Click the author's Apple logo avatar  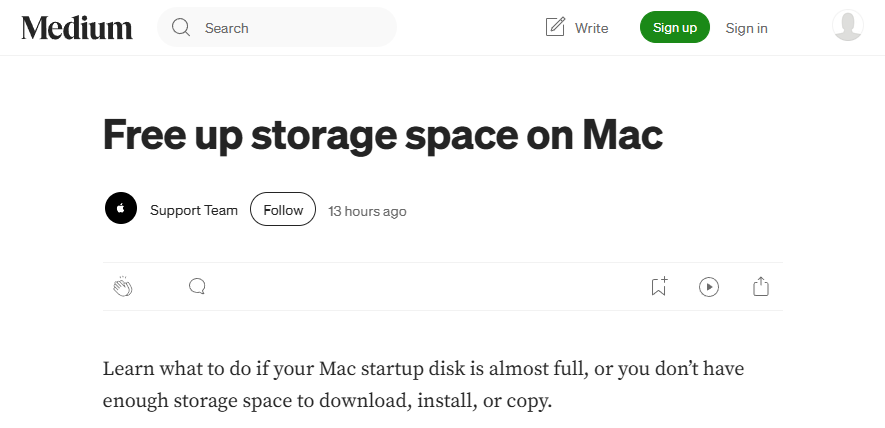121,209
